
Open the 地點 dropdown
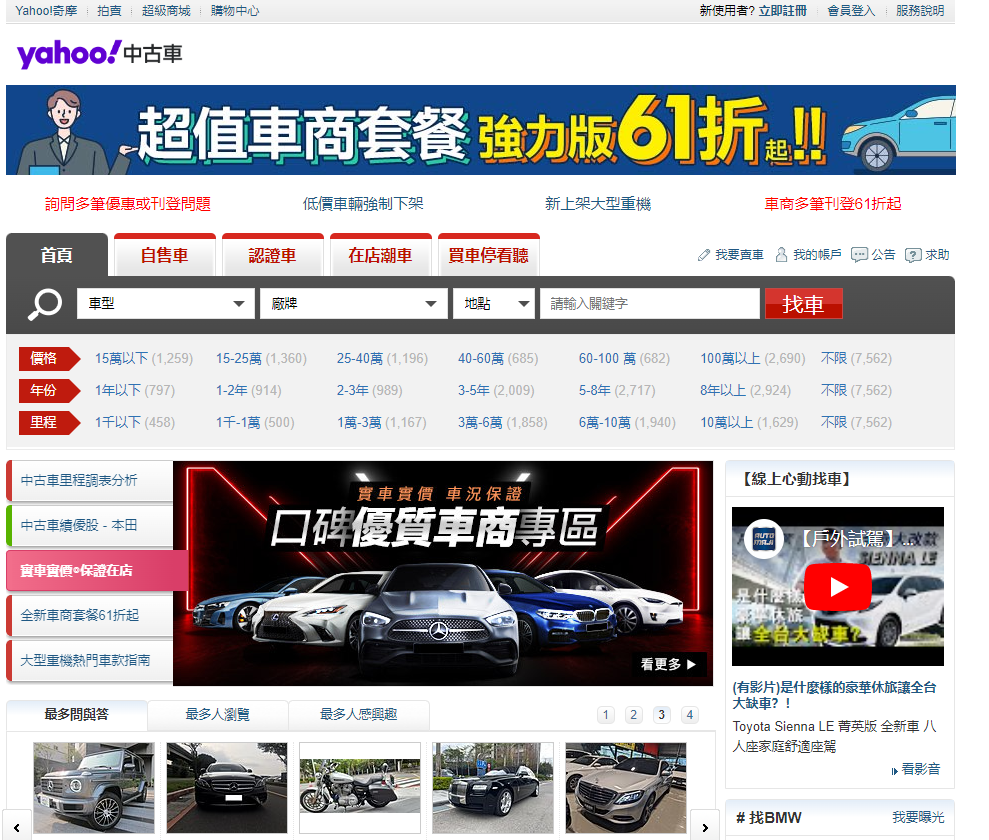click(x=494, y=304)
